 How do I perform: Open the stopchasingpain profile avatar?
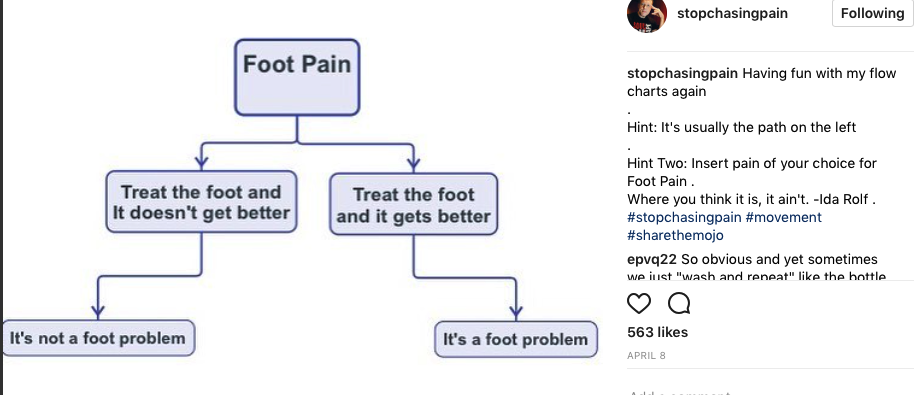point(647,14)
